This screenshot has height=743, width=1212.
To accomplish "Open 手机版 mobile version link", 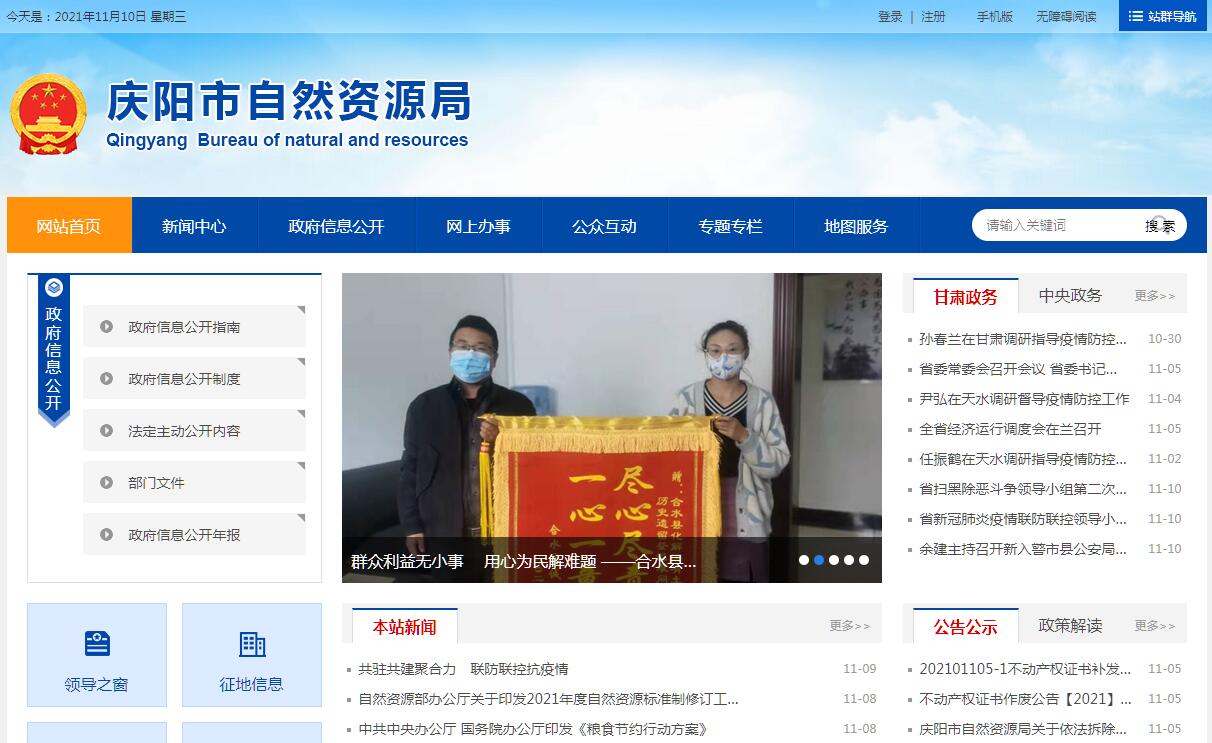I will 995,16.
